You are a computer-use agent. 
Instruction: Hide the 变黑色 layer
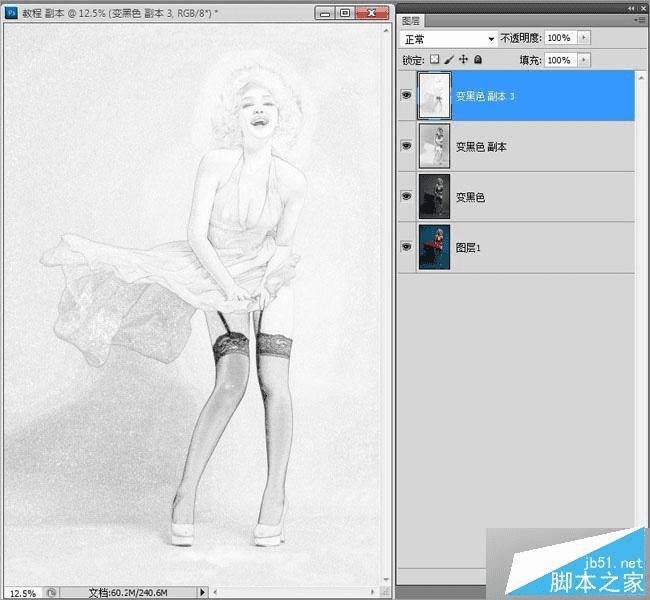point(406,196)
